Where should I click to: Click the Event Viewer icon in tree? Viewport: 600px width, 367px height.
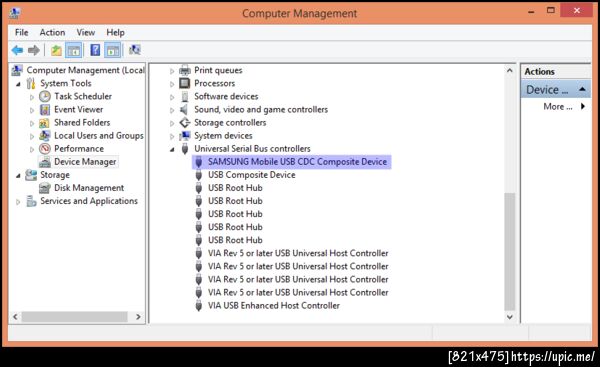coord(45,110)
